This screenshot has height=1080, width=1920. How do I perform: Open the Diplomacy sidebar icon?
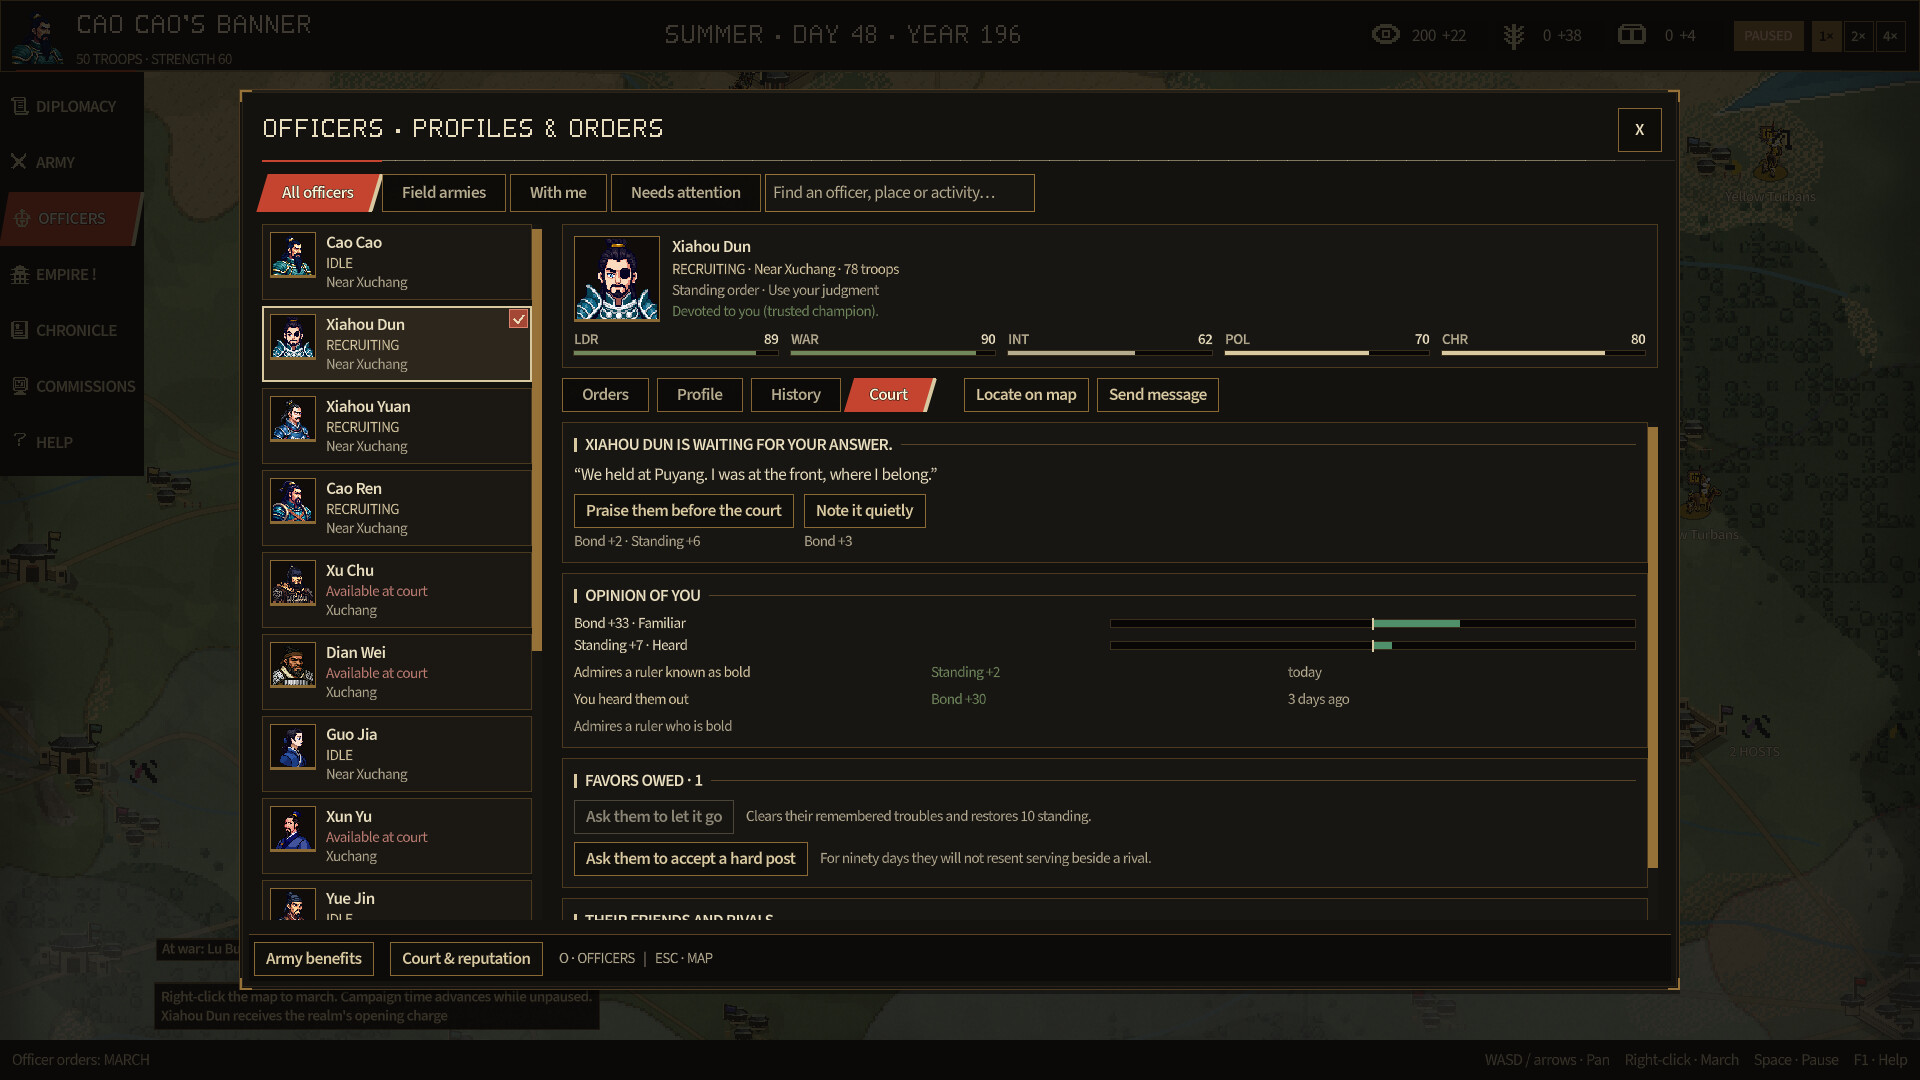(20, 106)
